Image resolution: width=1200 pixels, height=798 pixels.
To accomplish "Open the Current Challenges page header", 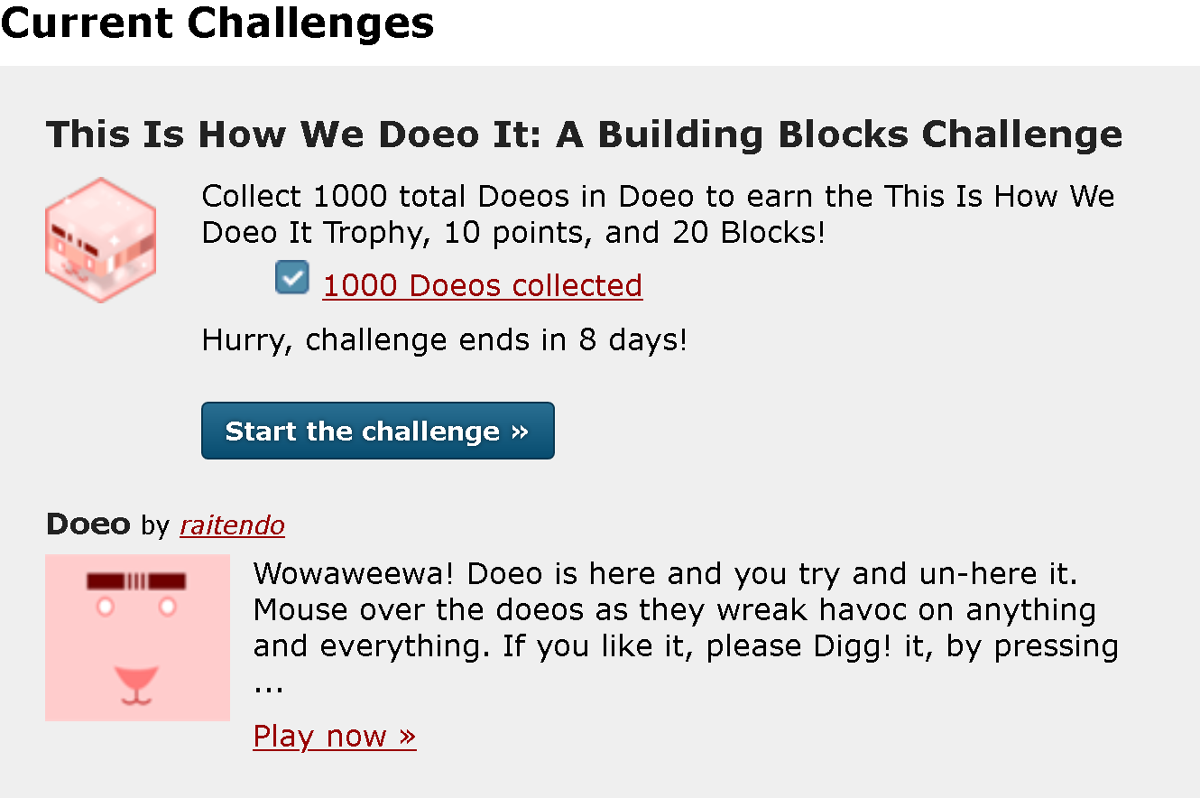I will coord(217,24).
